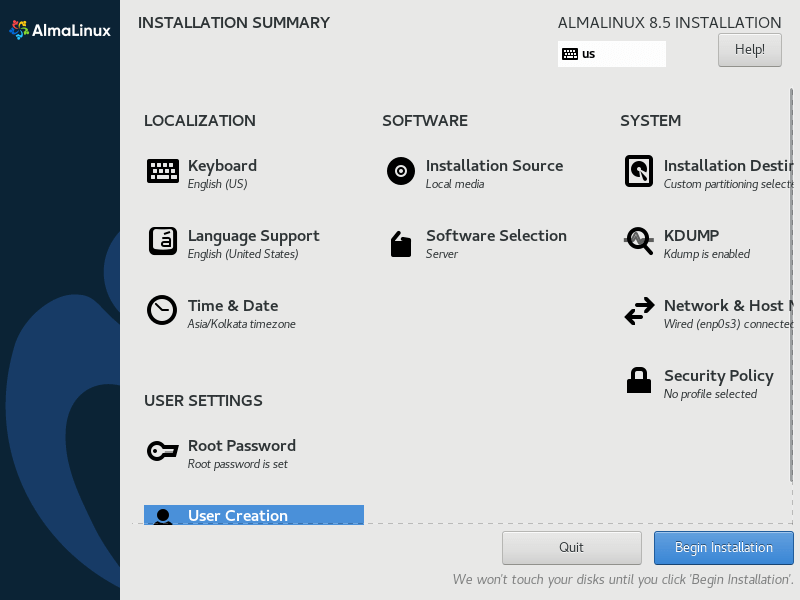Click the Network & Host arrows icon
This screenshot has width=800, height=600.
(x=639, y=311)
